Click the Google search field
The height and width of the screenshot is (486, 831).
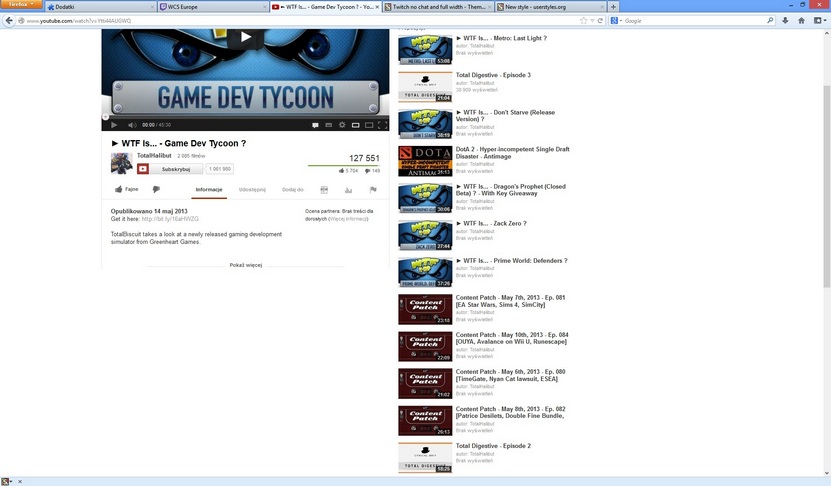coord(694,21)
